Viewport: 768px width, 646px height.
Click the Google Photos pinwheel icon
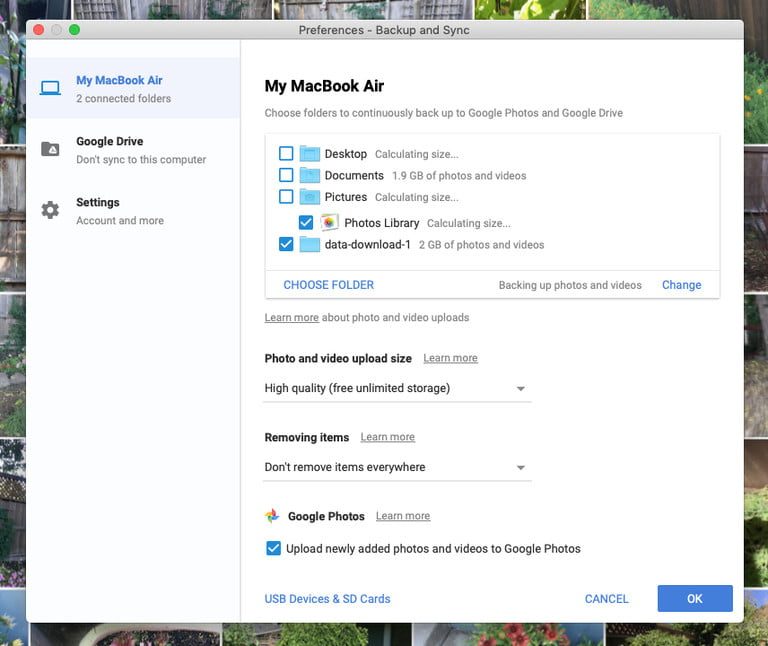pos(272,516)
